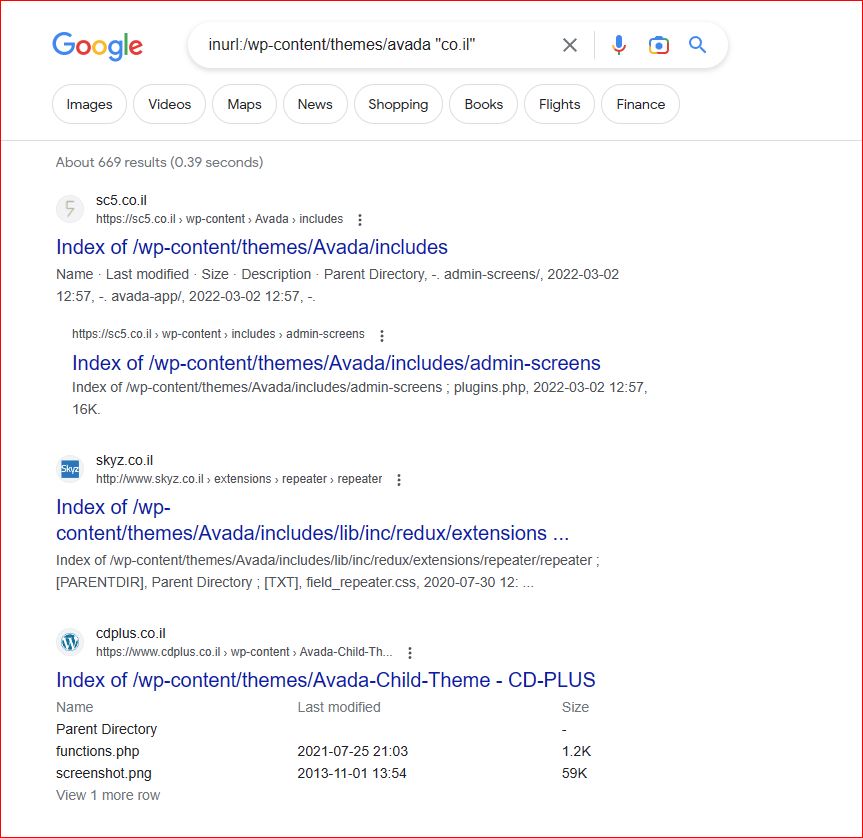Click the sc5.co.il admin-screens breadcrumb URL
The width and height of the screenshot is (863, 838).
click(219, 334)
